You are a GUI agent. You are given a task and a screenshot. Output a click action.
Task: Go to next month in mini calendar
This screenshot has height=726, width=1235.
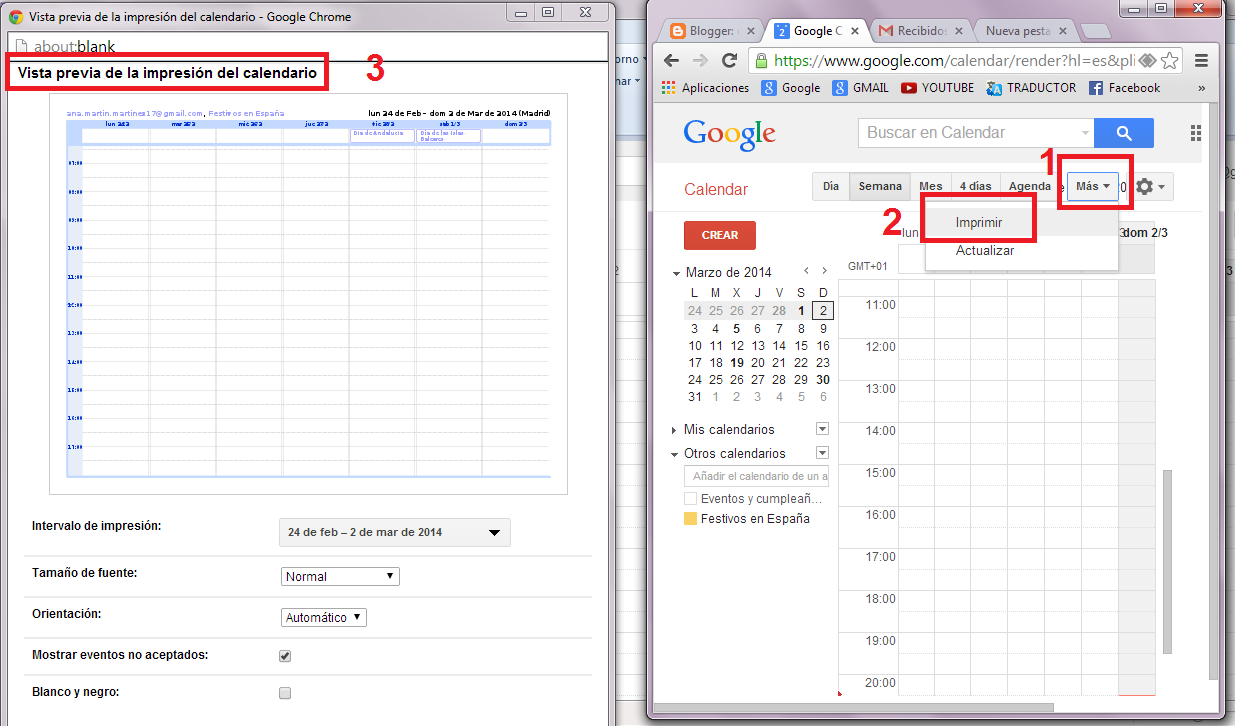click(x=824, y=272)
